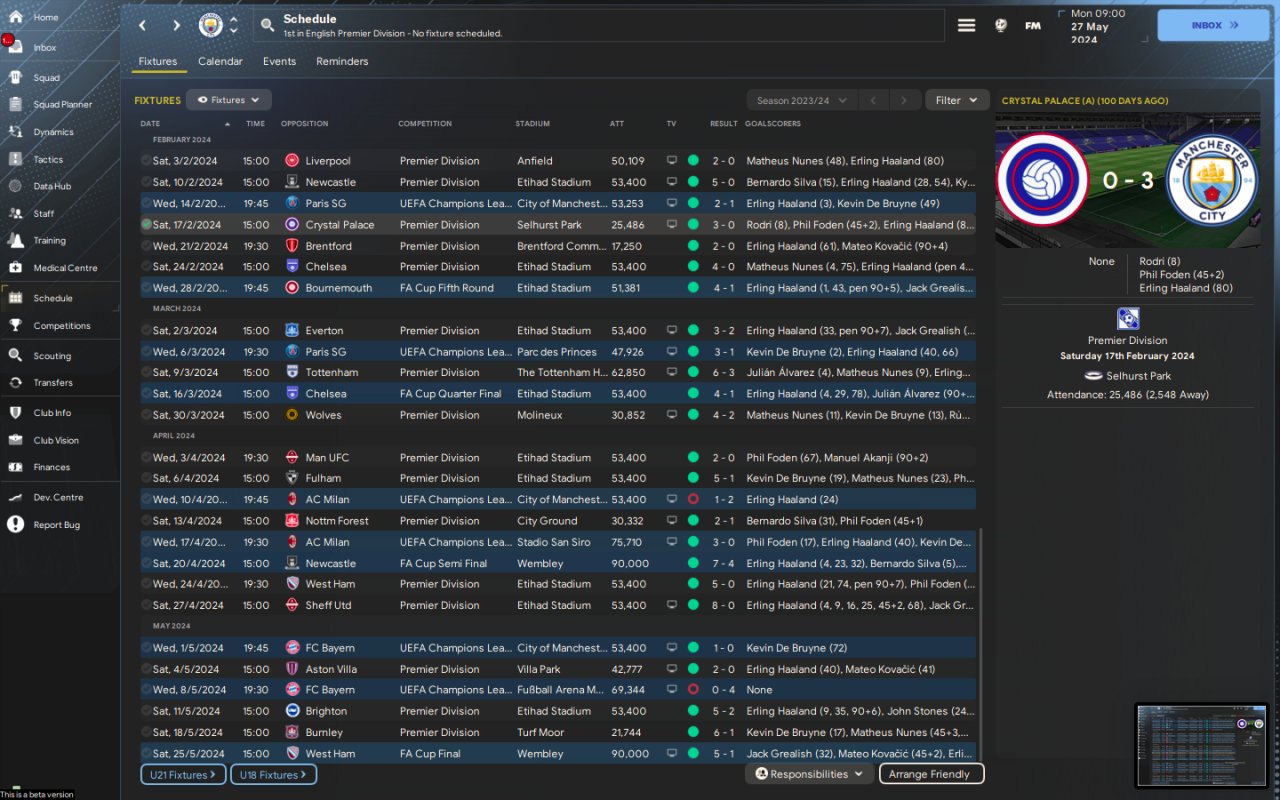Screen dimensions: 1280x800
Task: Tick the selection circle for Burnley fixture
Action: pyautogui.click(x=146, y=733)
